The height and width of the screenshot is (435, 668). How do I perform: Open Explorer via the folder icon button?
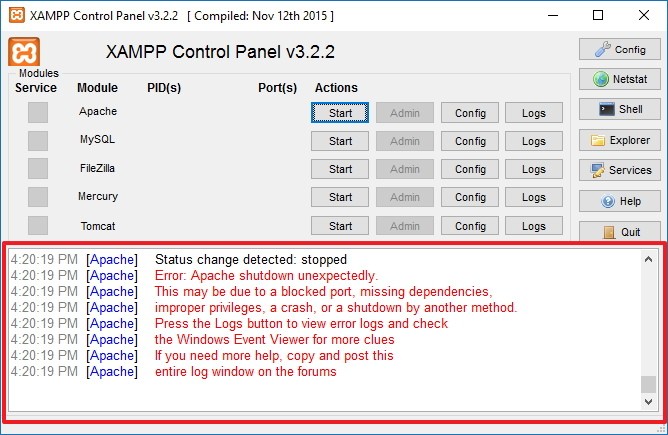click(x=620, y=140)
